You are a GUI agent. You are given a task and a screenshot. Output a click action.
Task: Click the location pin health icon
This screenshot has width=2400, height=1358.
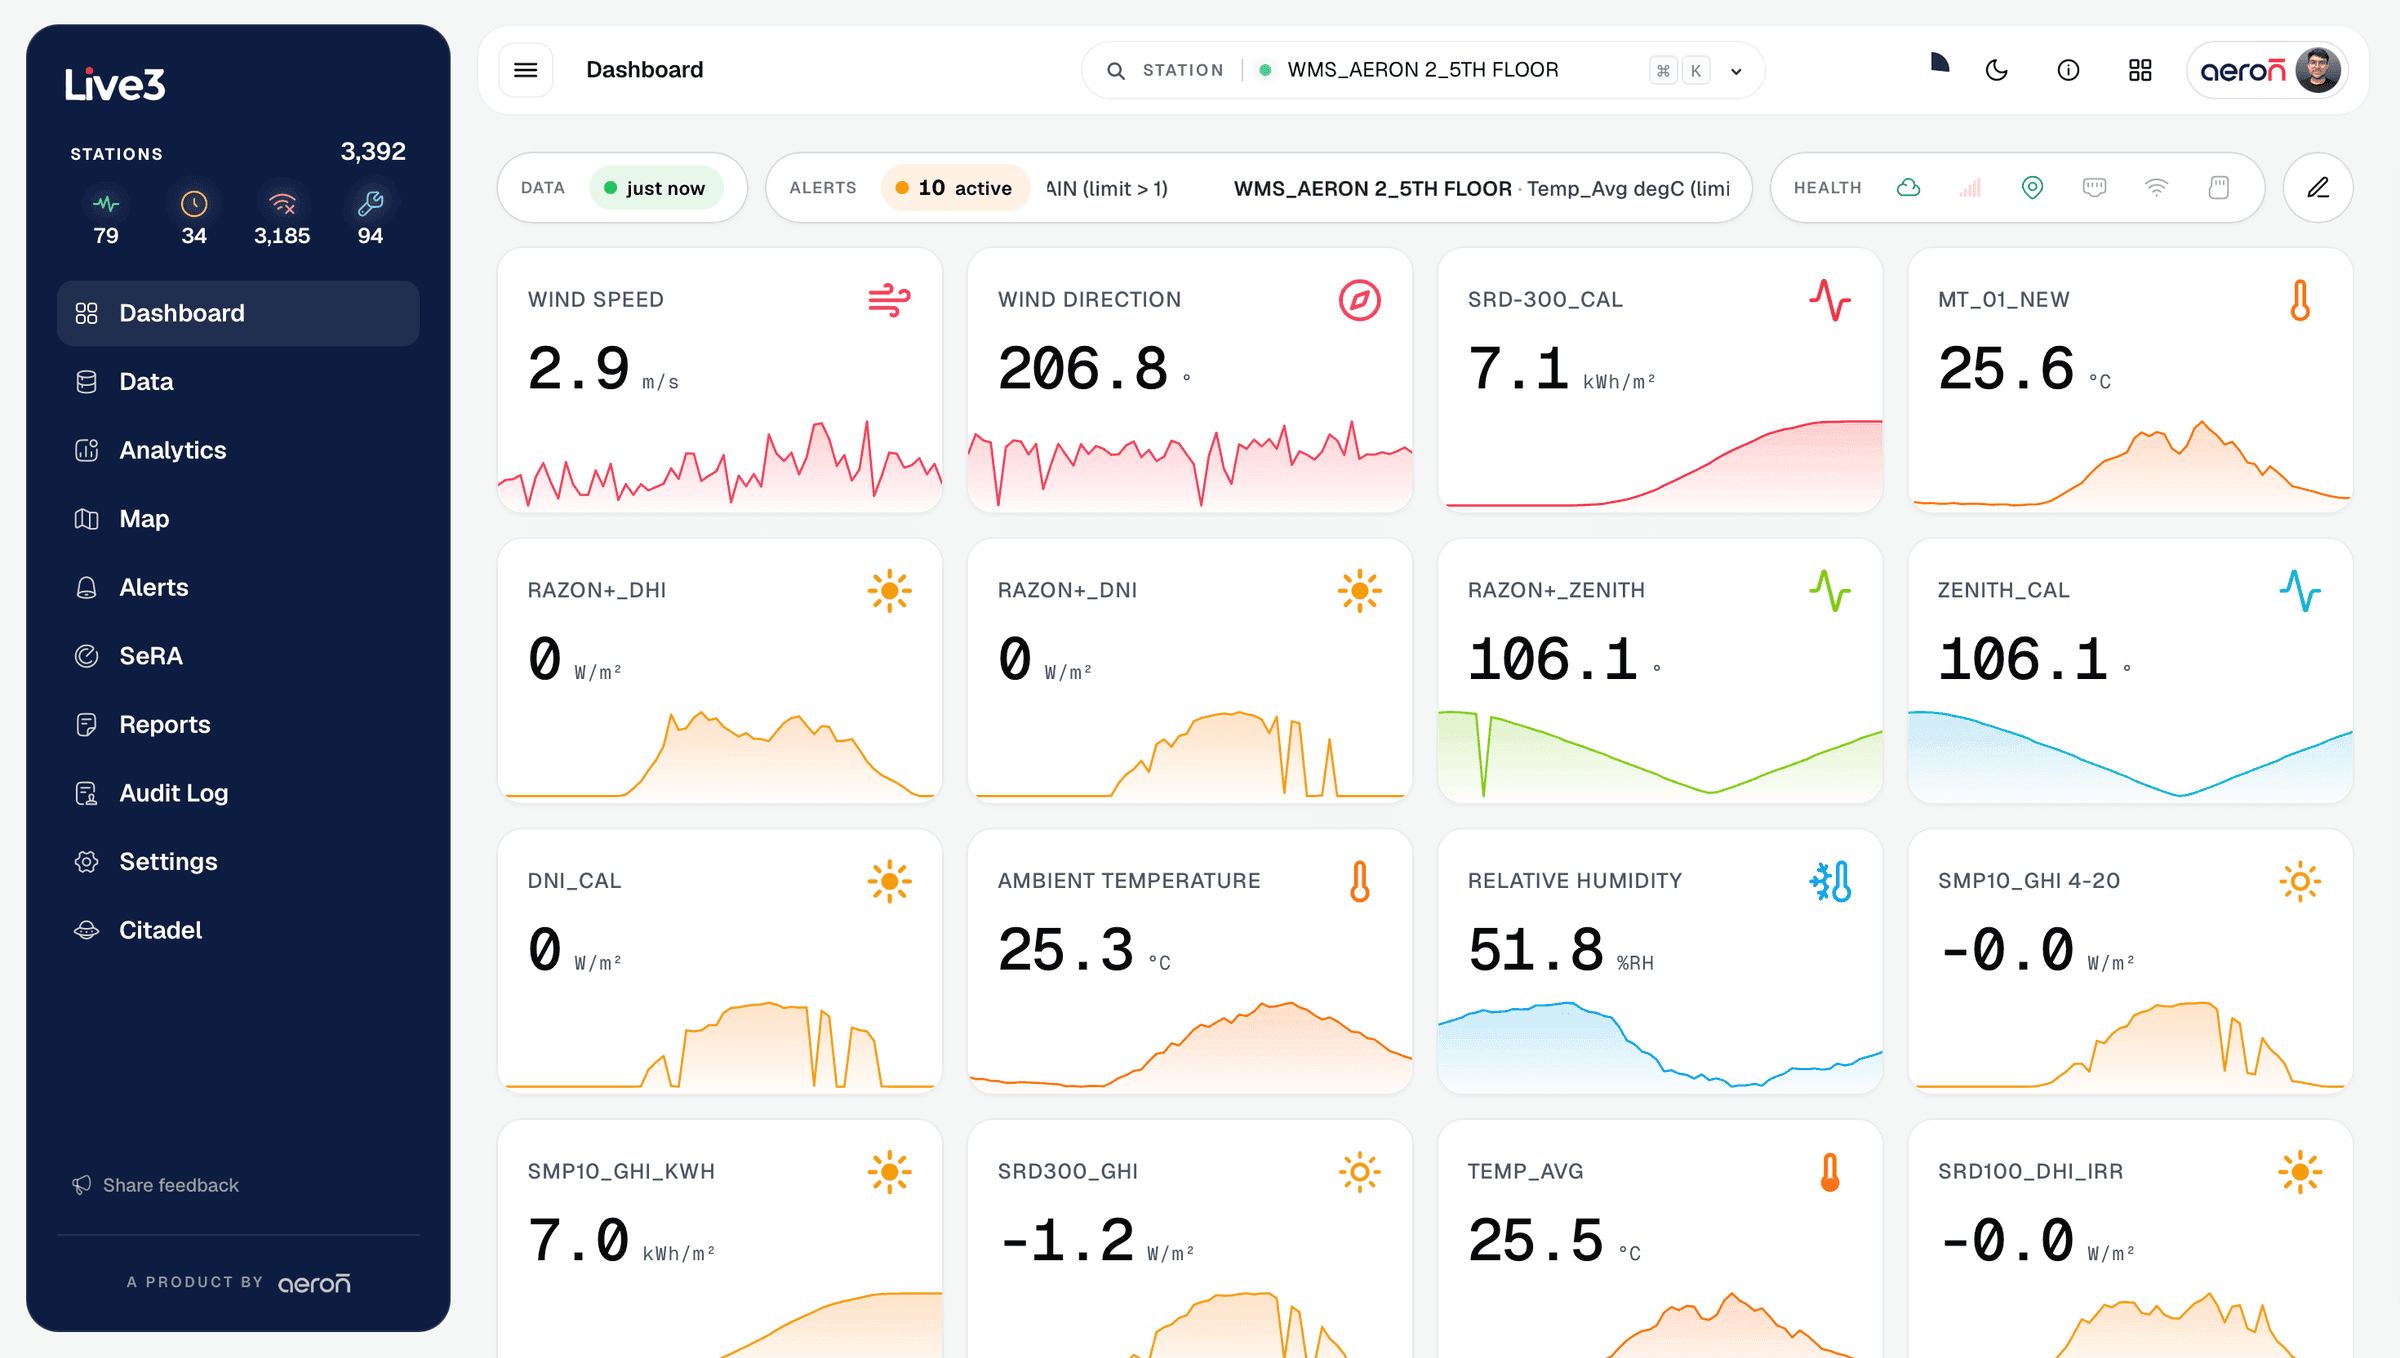(2032, 188)
